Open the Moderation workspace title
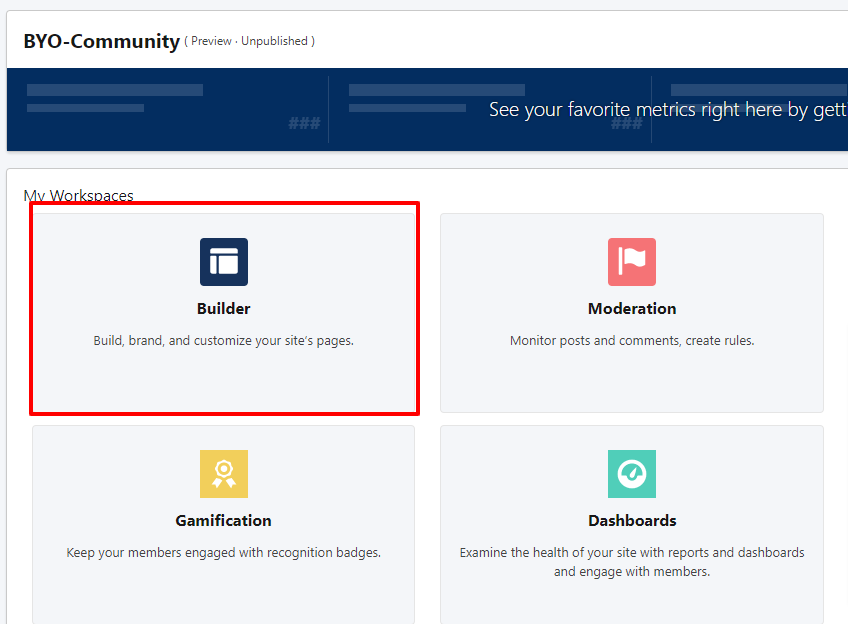The image size is (848, 624). [x=632, y=309]
